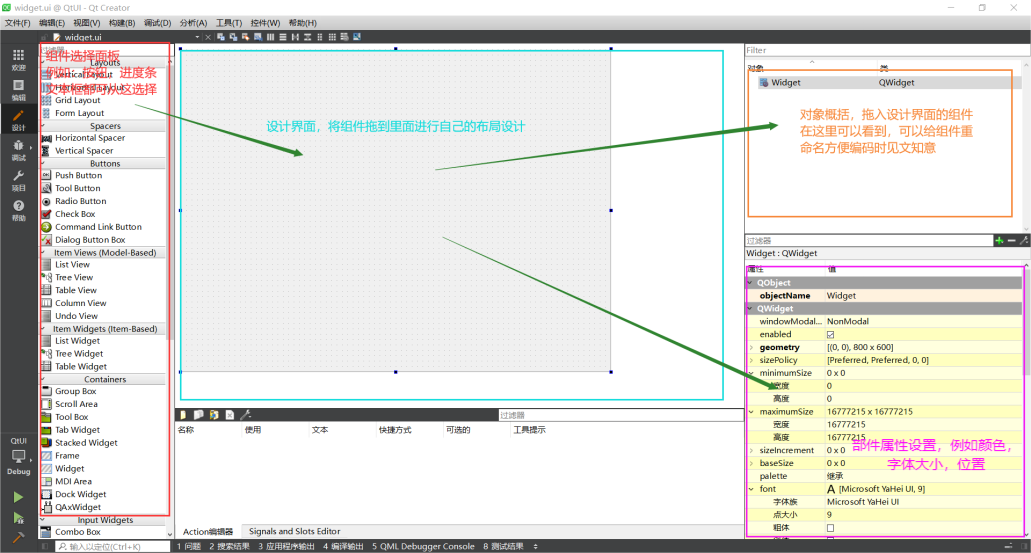The height and width of the screenshot is (553, 1031).
Task: Open the 项目 (Projects) mode wrench icon
Action: (18, 181)
